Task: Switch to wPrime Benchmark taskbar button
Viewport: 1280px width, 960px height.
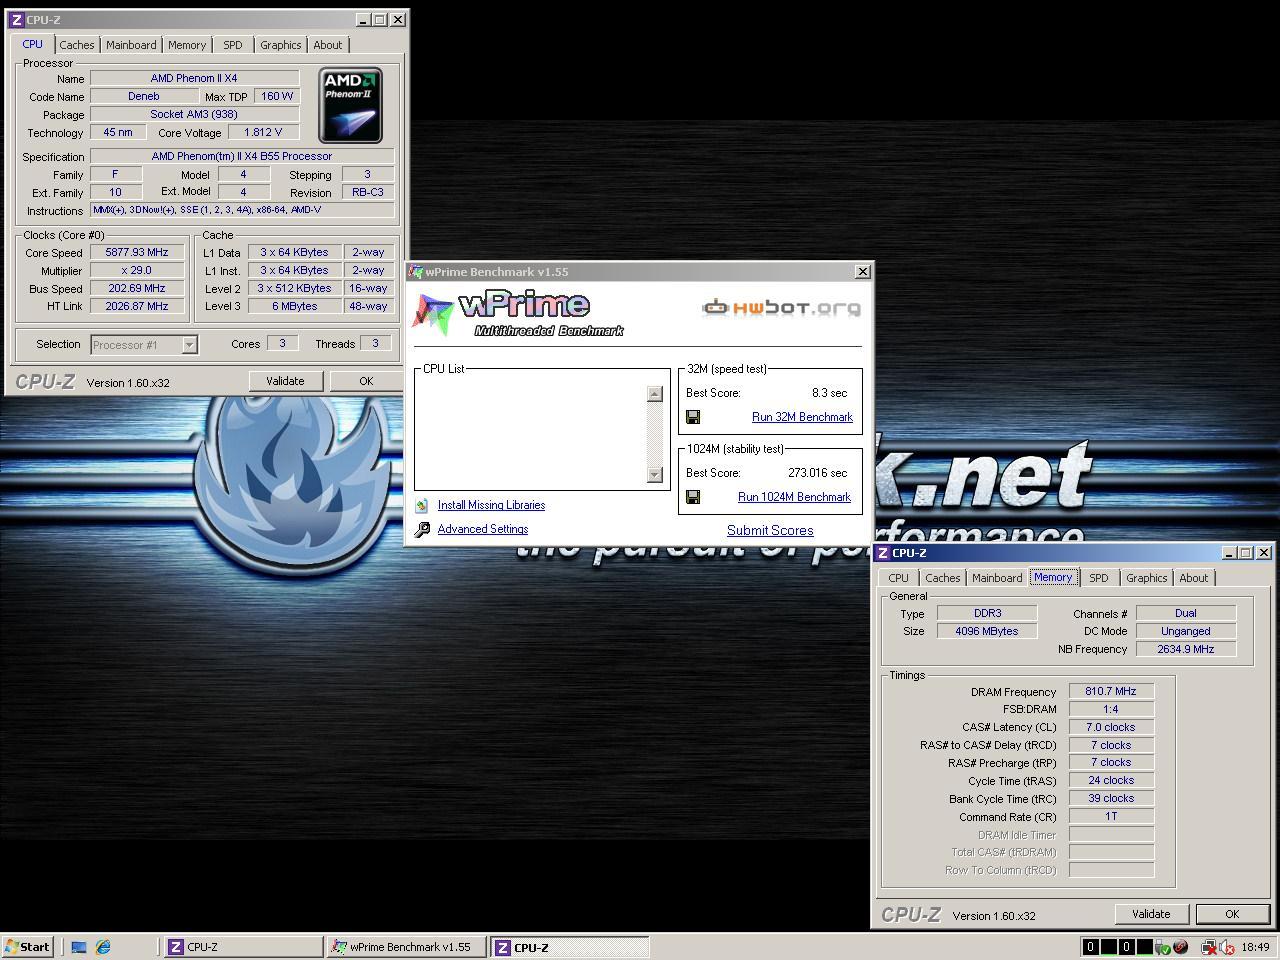Action: coord(406,947)
